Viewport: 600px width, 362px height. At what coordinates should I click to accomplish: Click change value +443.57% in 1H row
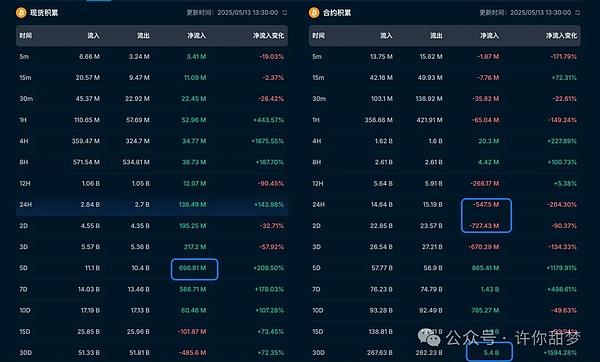[x=269, y=120]
